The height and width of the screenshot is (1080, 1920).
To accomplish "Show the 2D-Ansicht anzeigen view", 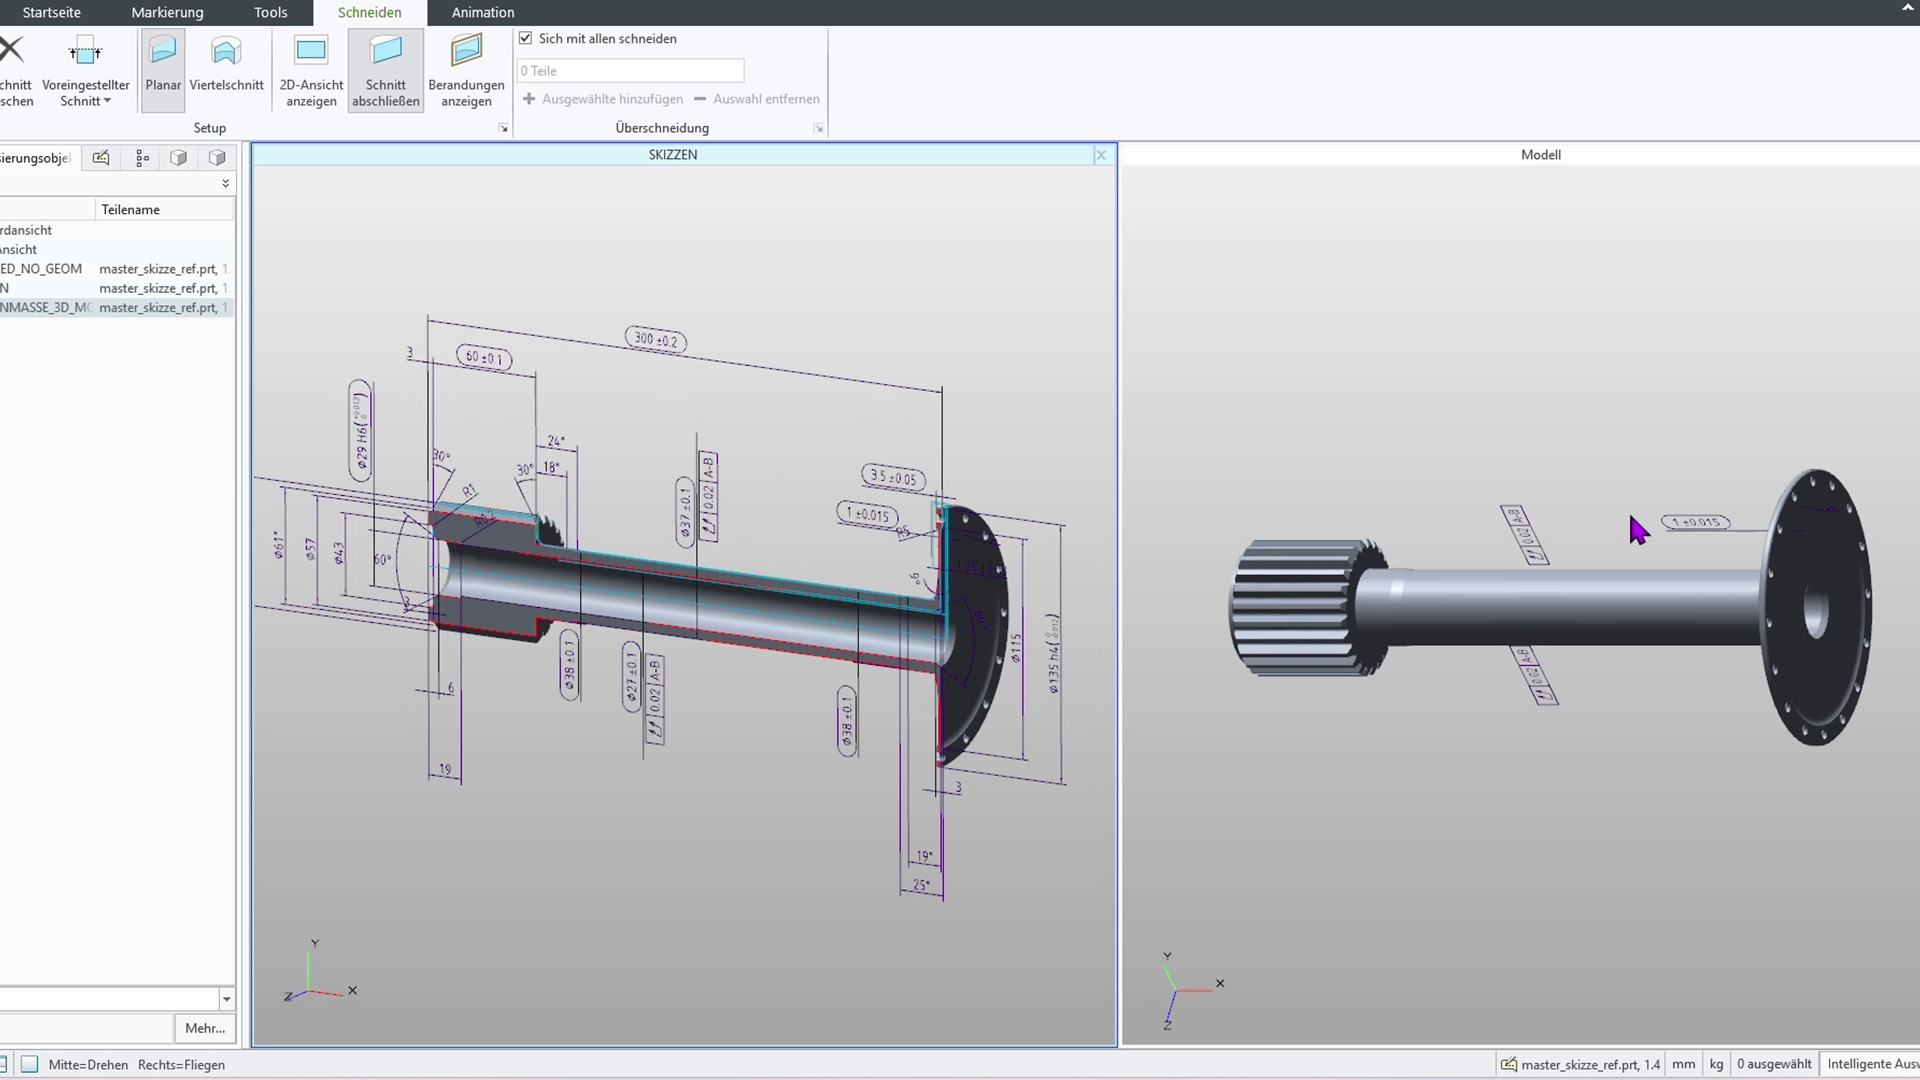I will (x=311, y=70).
